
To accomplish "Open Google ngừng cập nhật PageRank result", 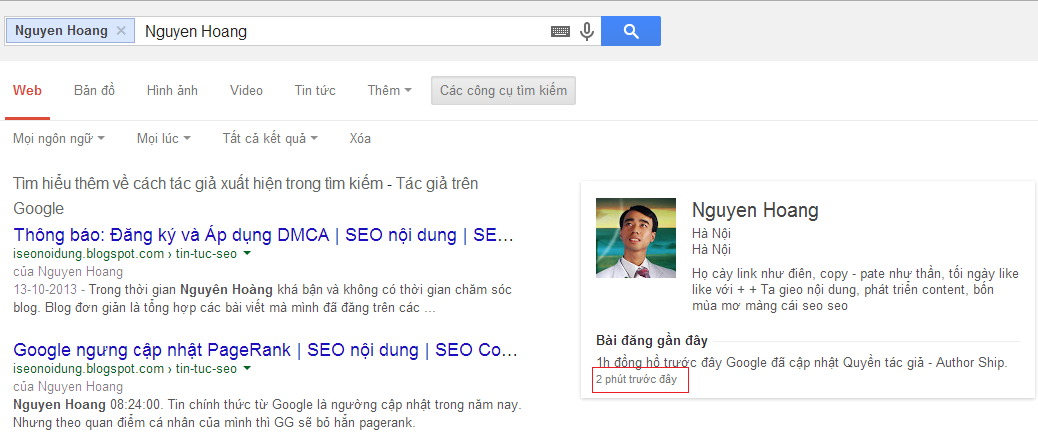I will coord(264,350).
